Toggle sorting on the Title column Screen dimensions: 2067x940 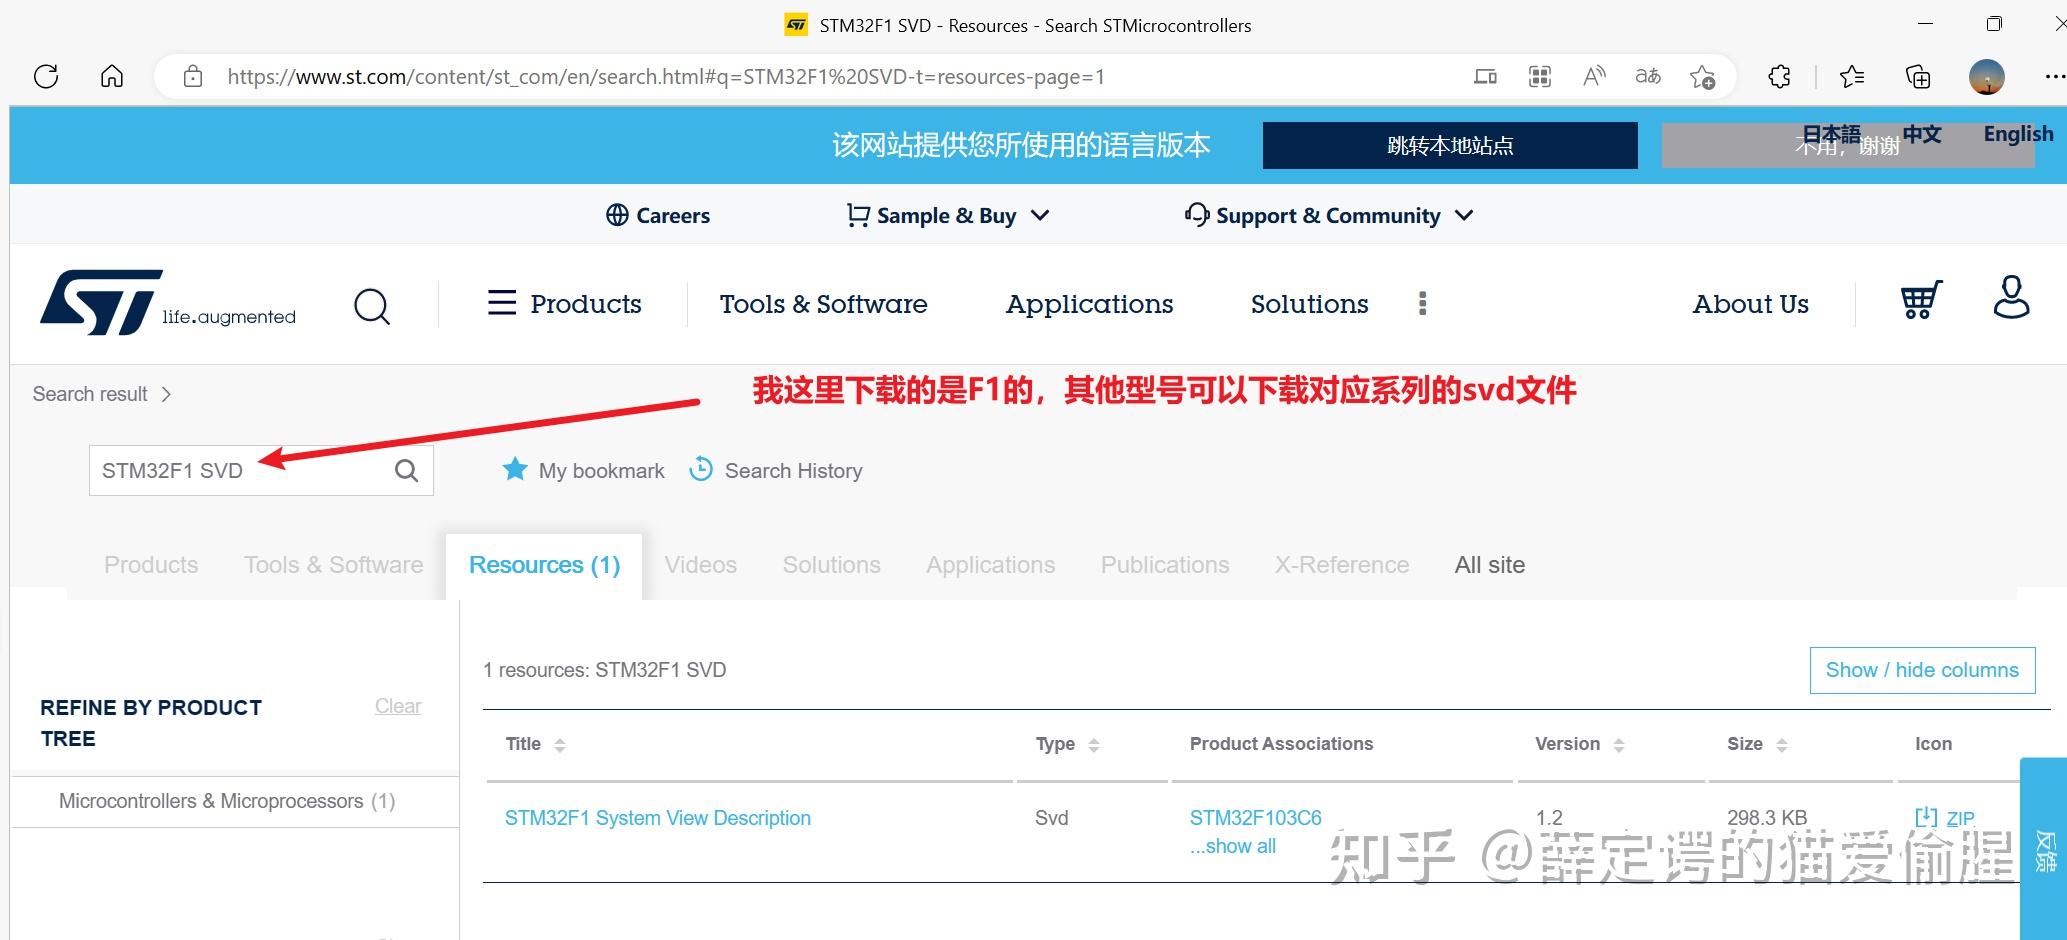tap(559, 744)
